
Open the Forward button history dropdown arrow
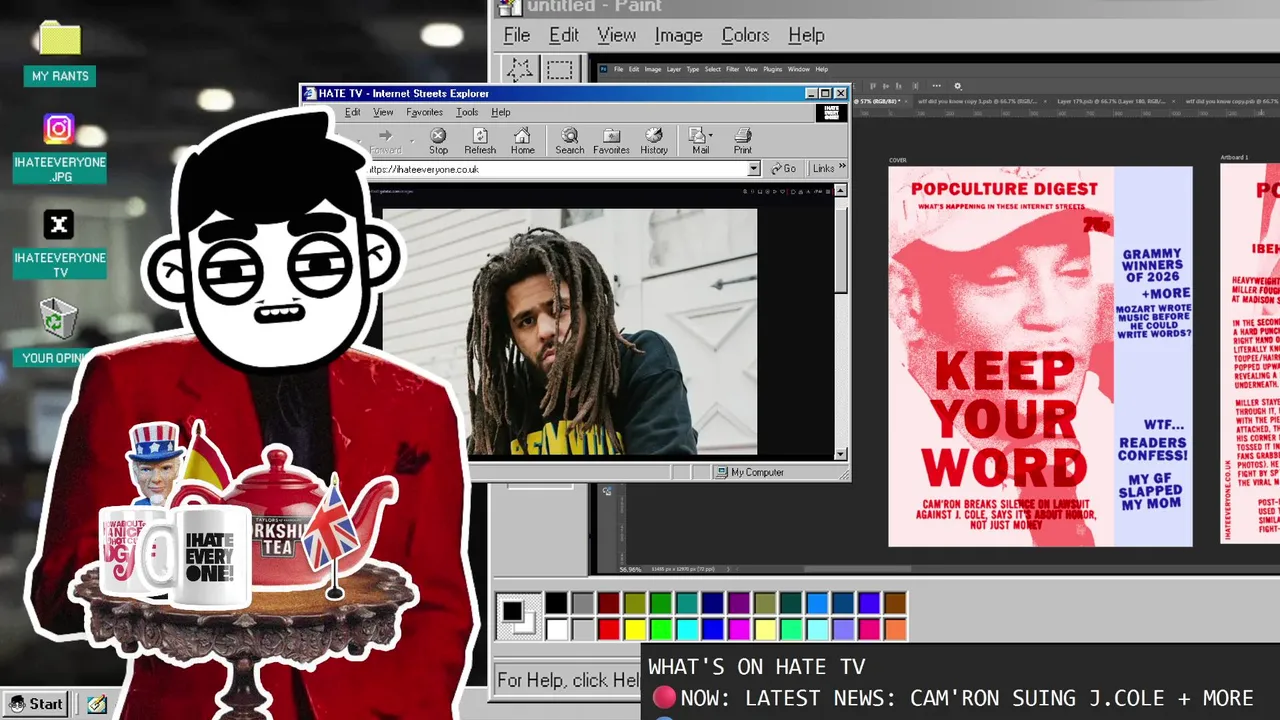click(411, 141)
